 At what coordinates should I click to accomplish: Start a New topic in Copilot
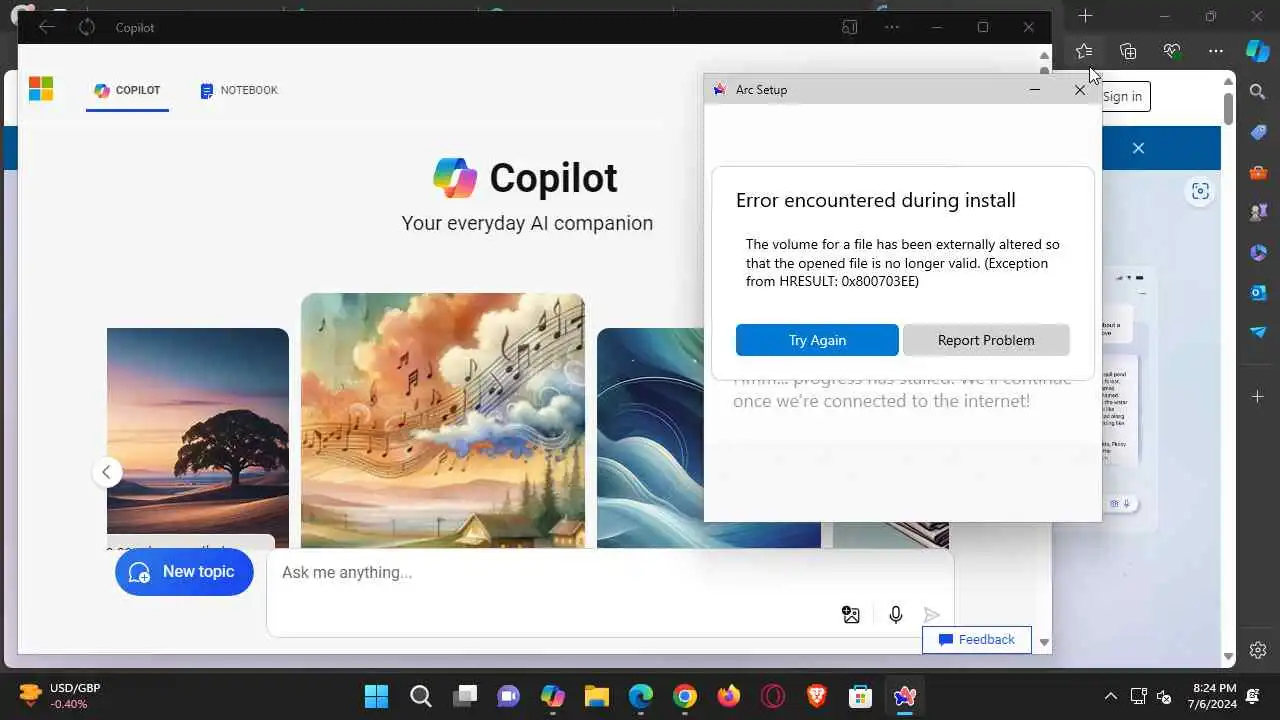tap(184, 572)
